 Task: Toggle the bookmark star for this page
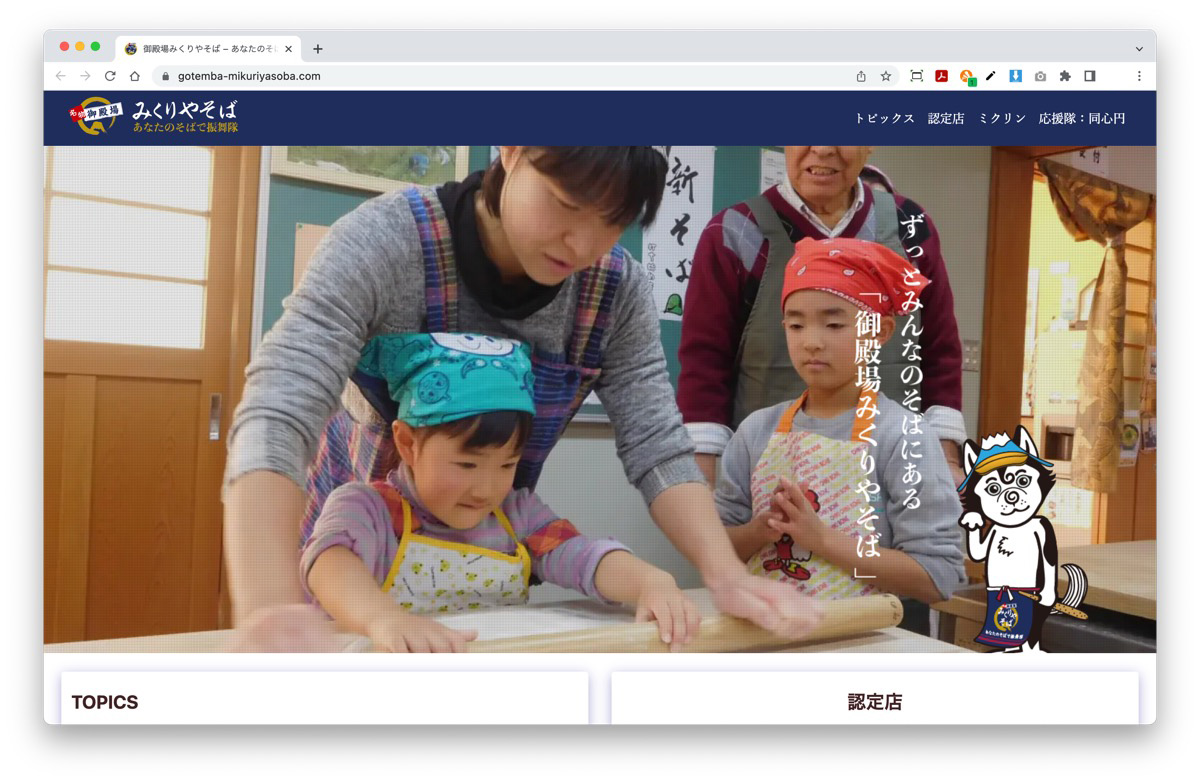884,76
